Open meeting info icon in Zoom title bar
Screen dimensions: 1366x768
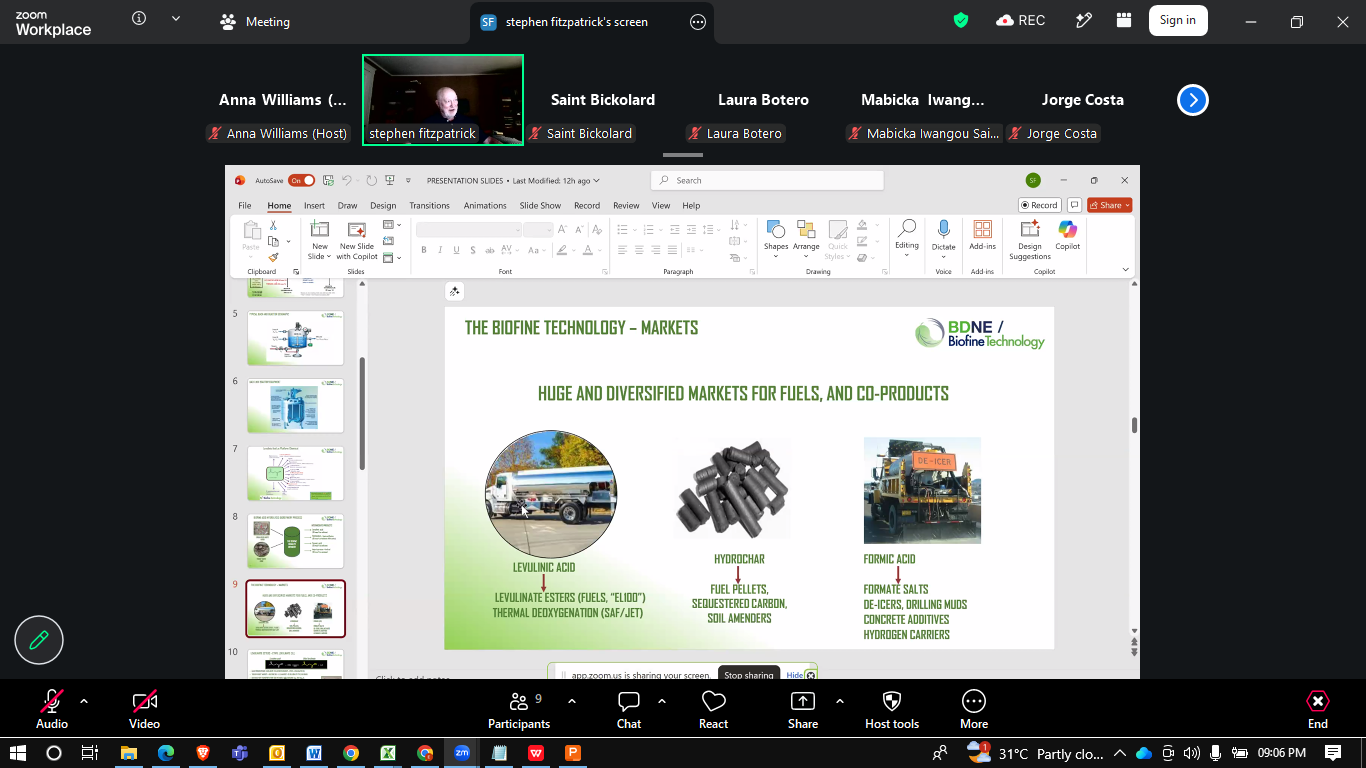coord(139,19)
